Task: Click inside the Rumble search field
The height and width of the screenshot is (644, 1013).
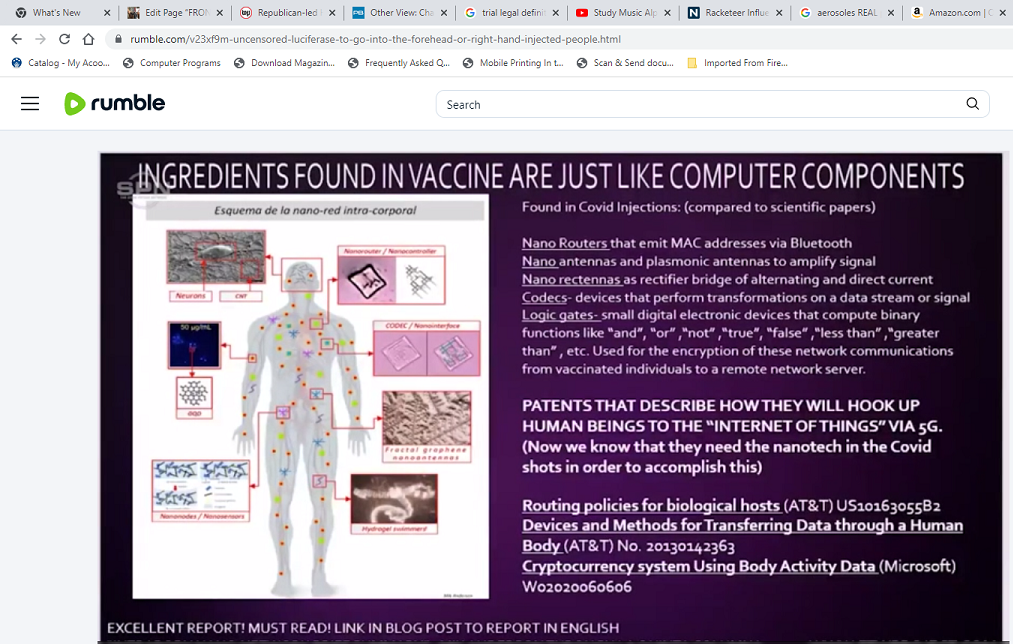Action: [x=700, y=104]
